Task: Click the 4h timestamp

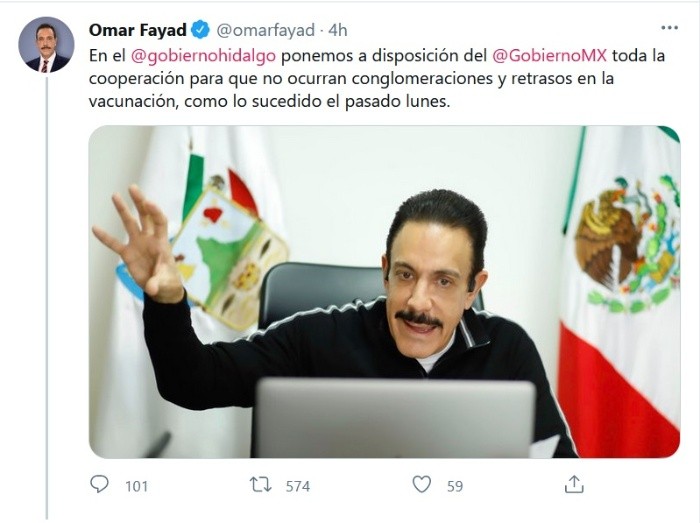Action: pos(338,30)
